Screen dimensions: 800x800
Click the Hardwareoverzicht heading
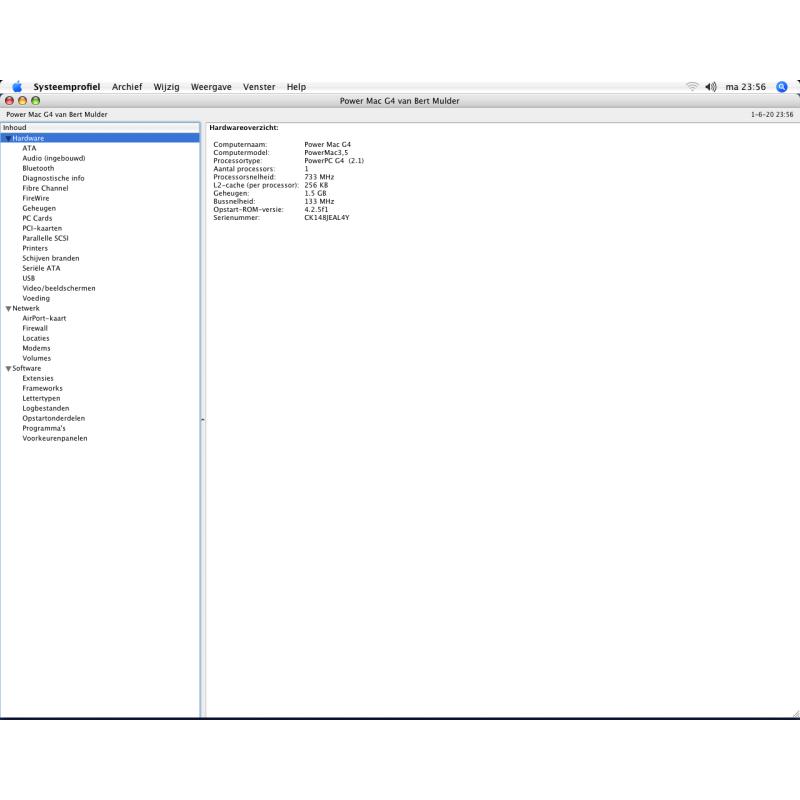coord(244,128)
